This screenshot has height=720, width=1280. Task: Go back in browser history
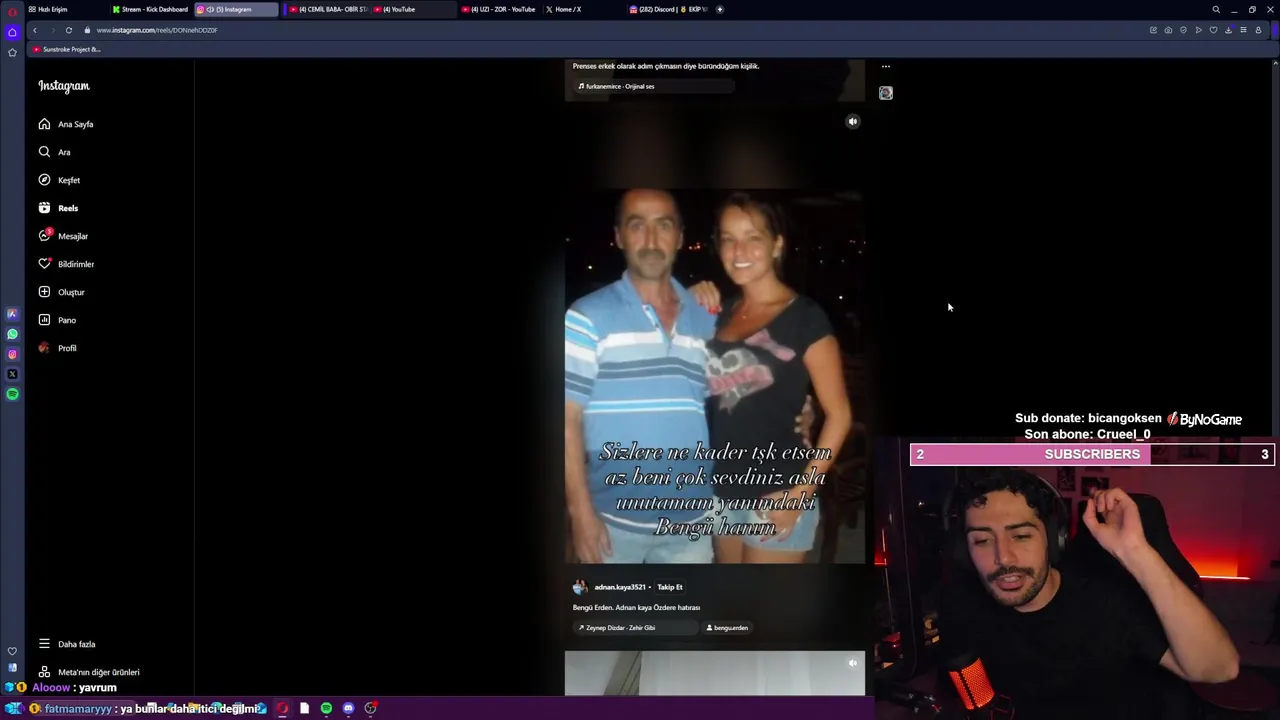point(34,30)
